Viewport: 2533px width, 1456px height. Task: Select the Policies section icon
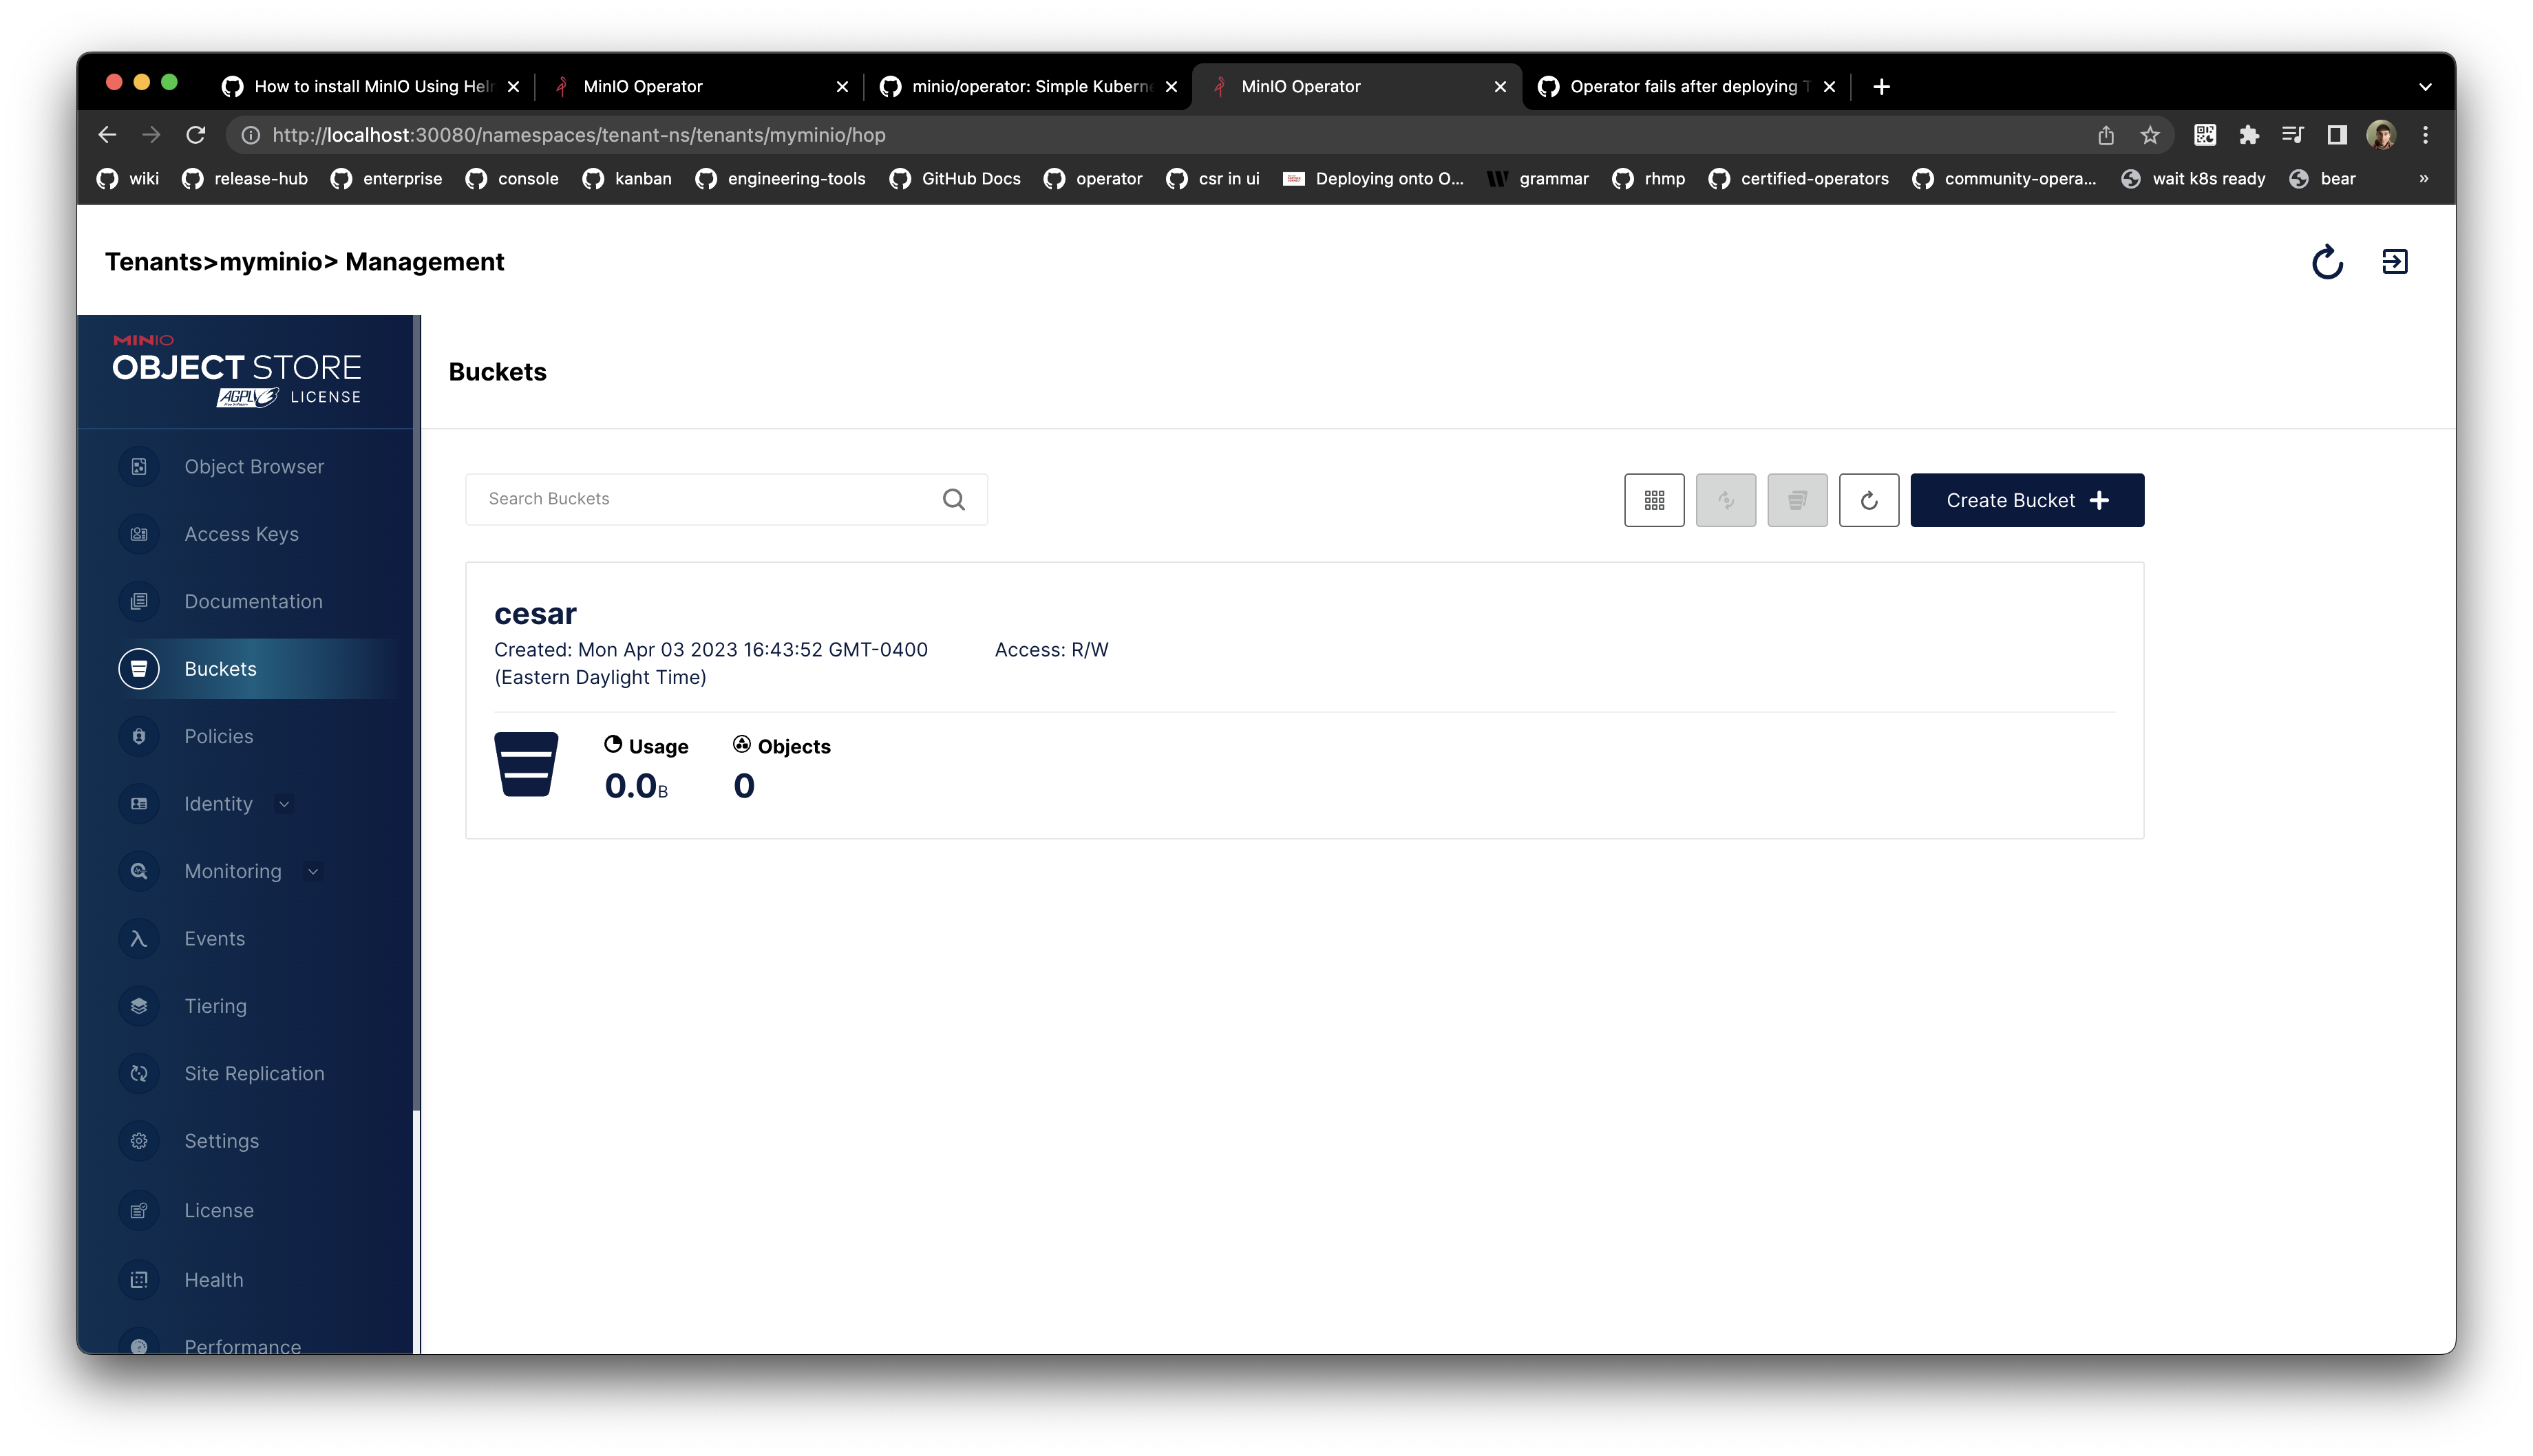[x=138, y=736]
